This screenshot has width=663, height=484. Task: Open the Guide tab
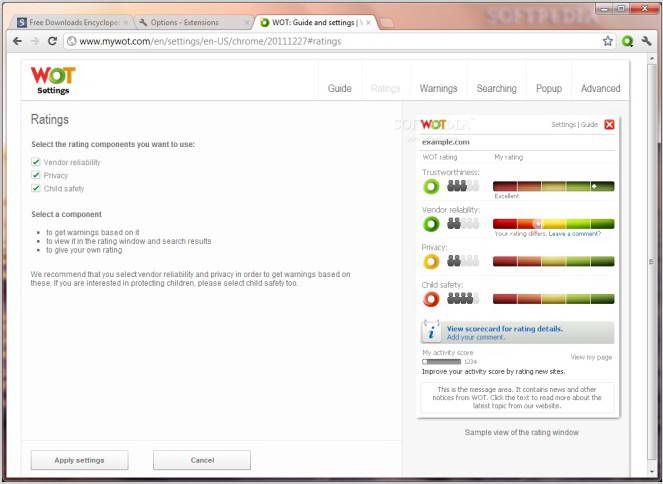click(340, 88)
